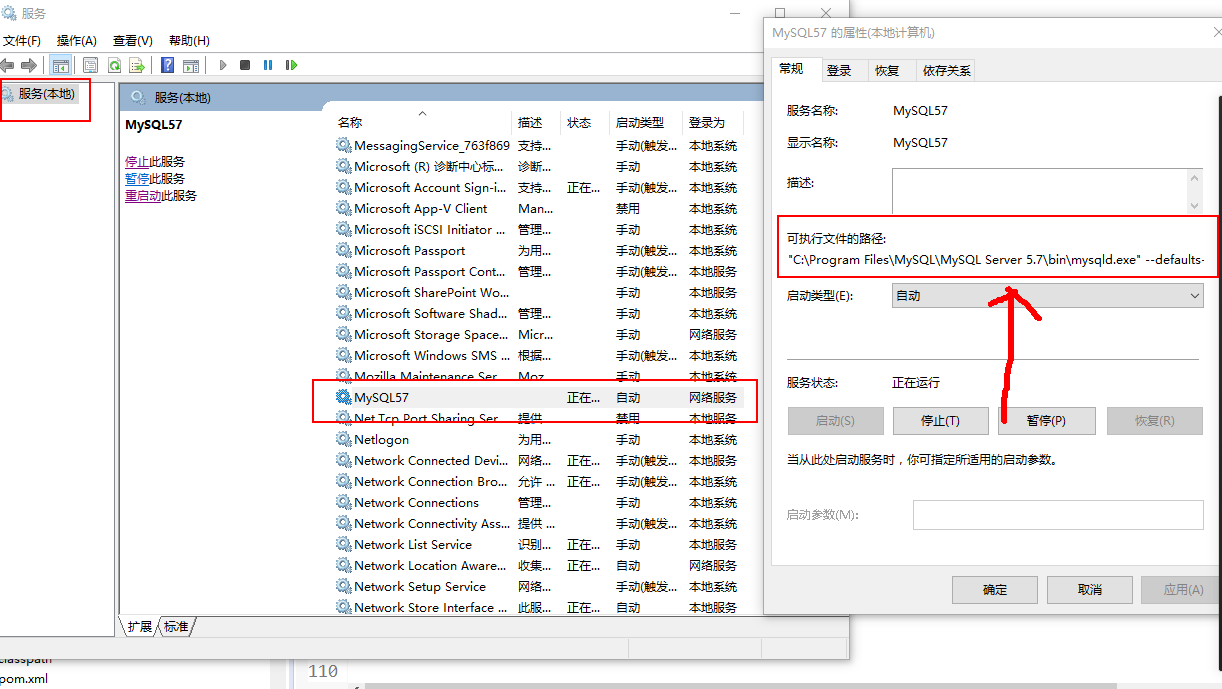Open the 操作(A) menu
Image resolution: width=1222 pixels, height=689 pixels.
pos(77,41)
